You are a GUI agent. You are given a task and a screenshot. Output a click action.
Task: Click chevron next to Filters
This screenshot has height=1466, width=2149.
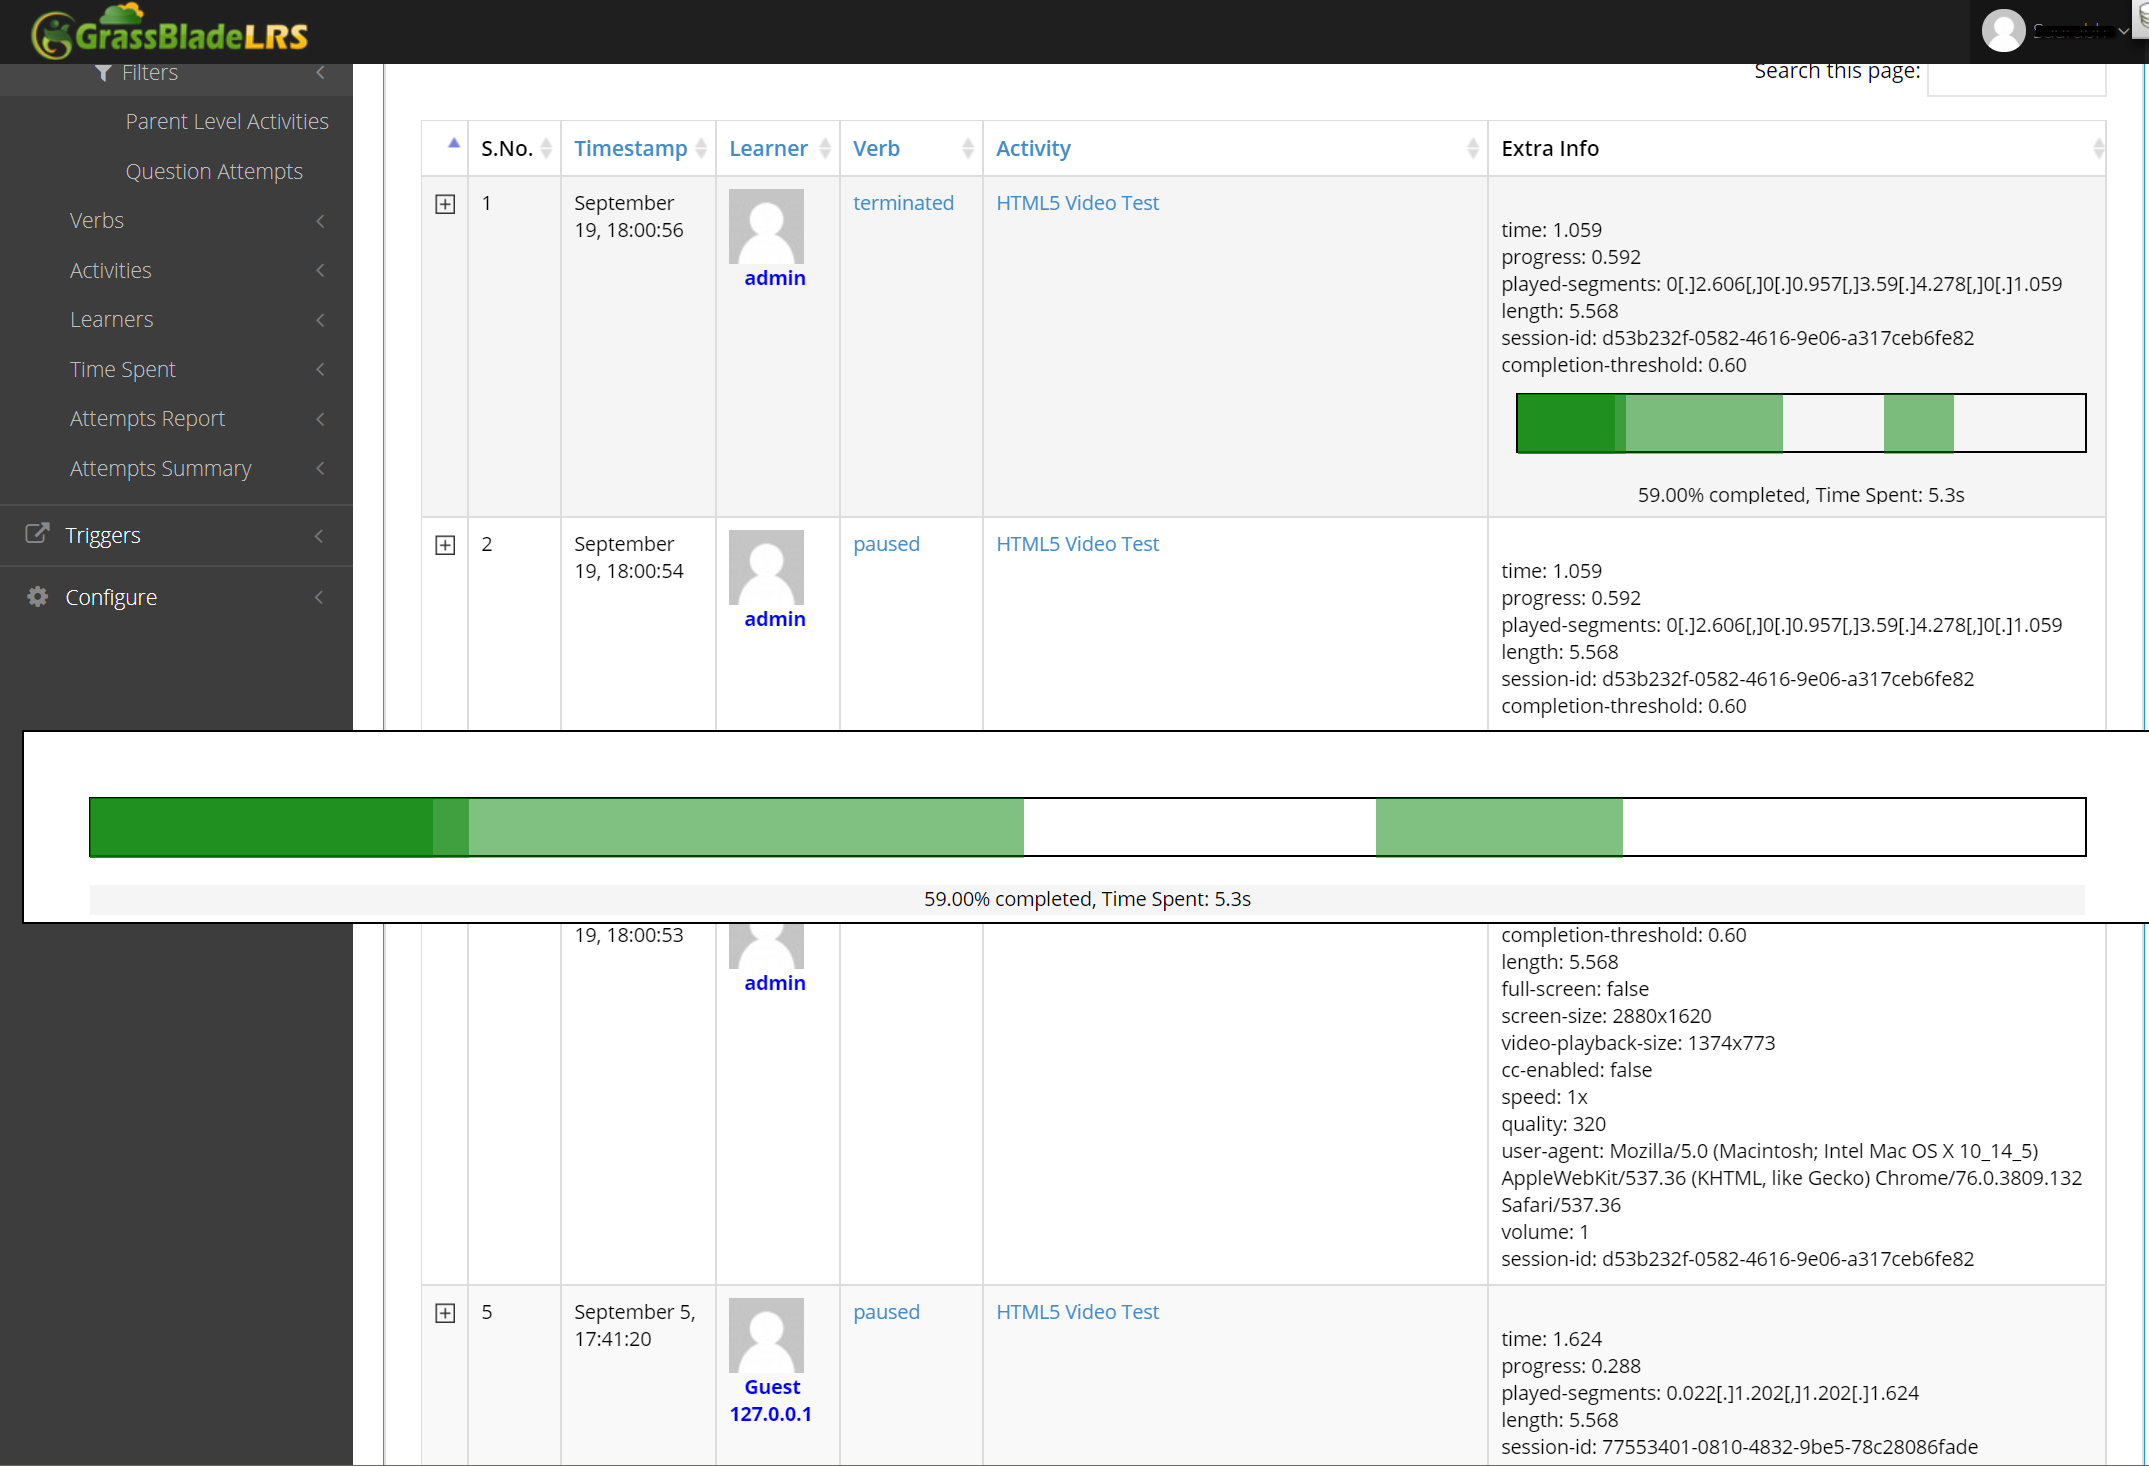tap(320, 72)
